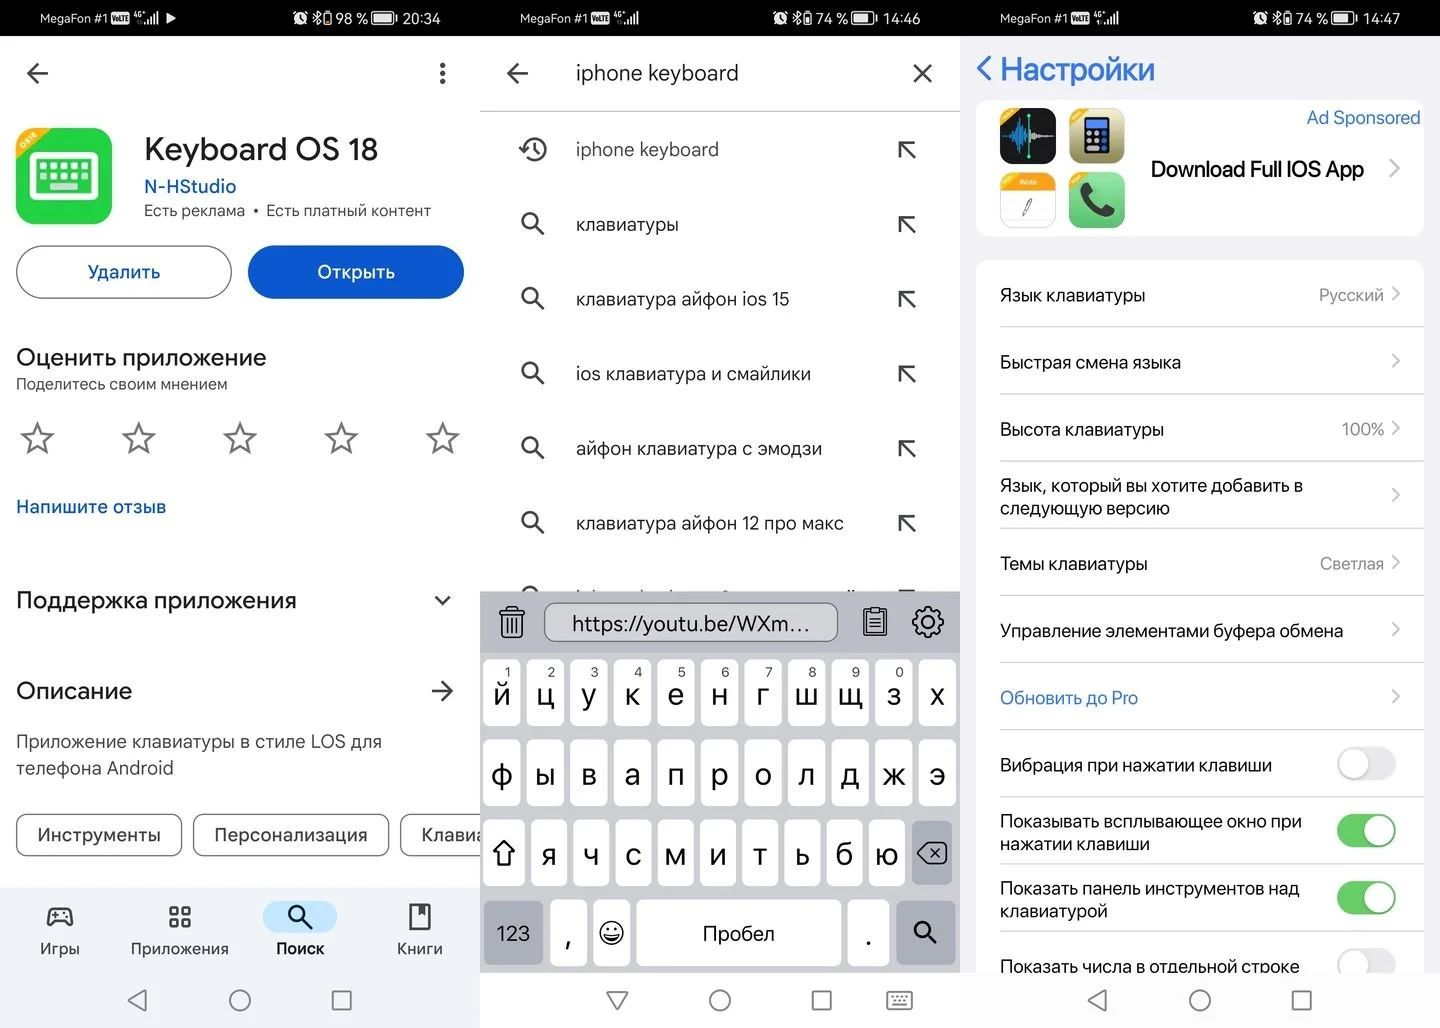Toggle Вибрация при нажатии клавиши
The width and height of the screenshot is (1440, 1028).
tap(1366, 764)
